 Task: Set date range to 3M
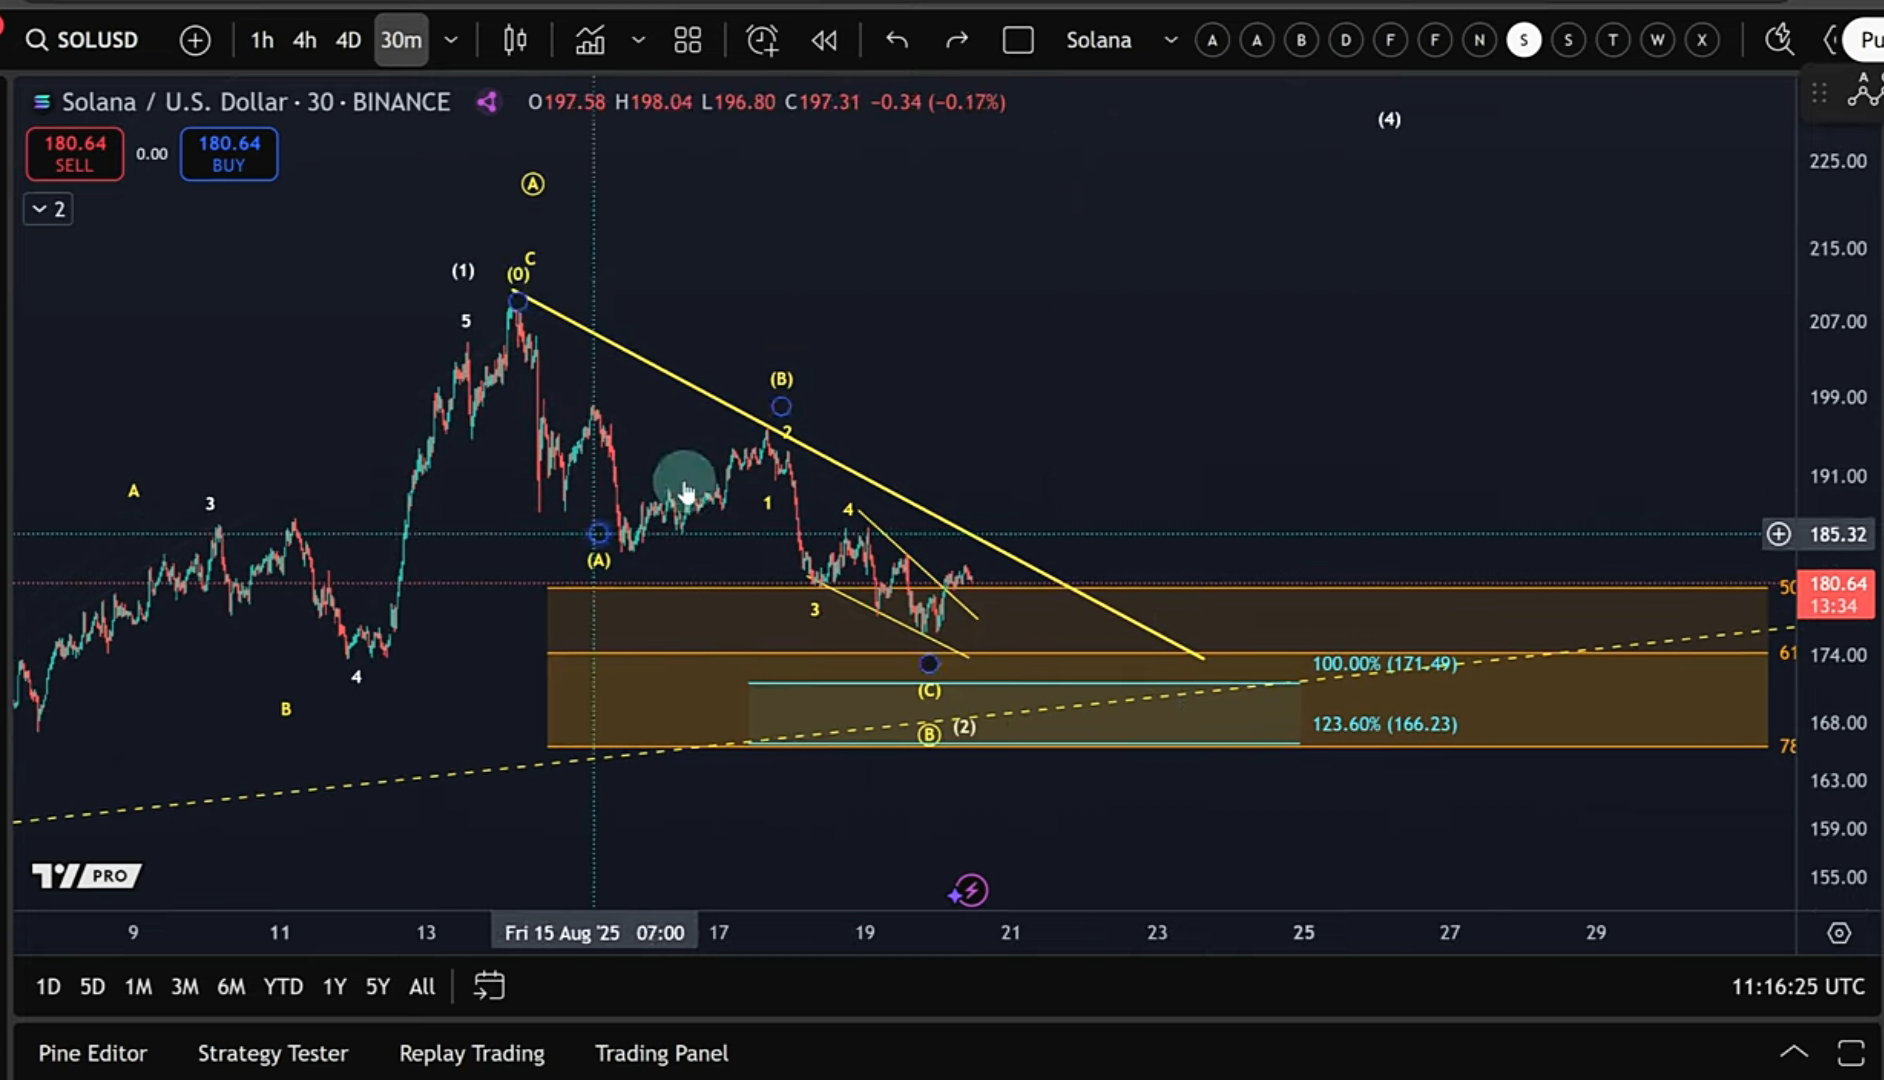[x=184, y=987]
